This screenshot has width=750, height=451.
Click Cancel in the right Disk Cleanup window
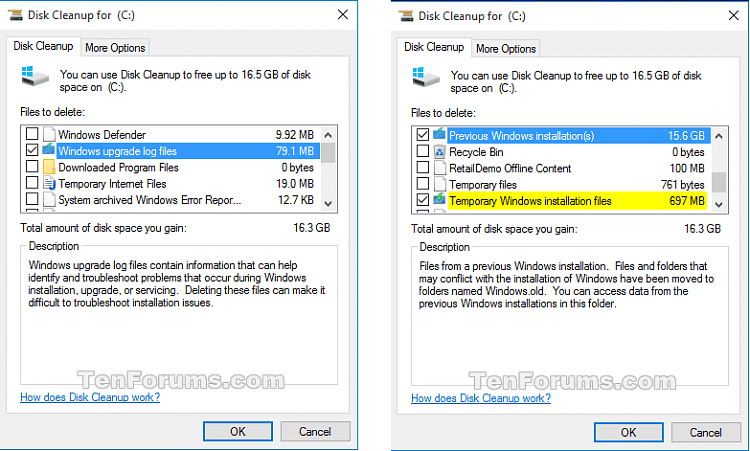coord(706,432)
